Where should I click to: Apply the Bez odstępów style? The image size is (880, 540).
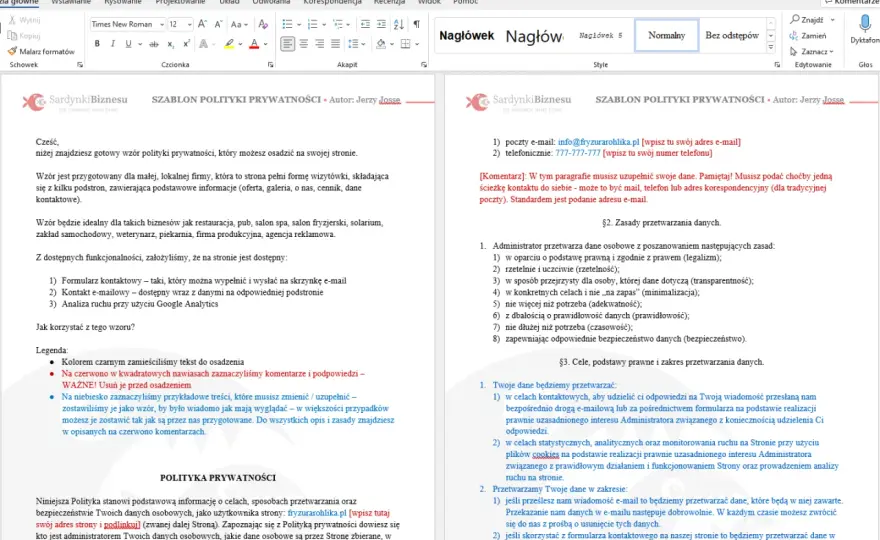click(732, 35)
